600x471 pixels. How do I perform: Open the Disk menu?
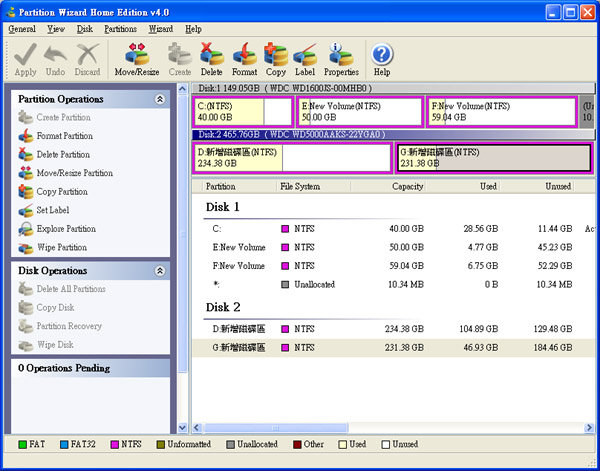85,29
